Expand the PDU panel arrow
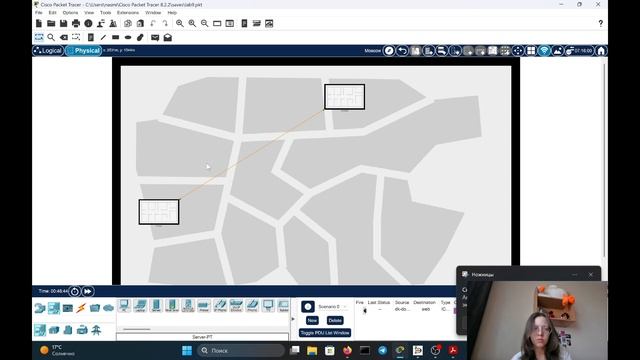The height and width of the screenshot is (360, 640). tap(293, 319)
